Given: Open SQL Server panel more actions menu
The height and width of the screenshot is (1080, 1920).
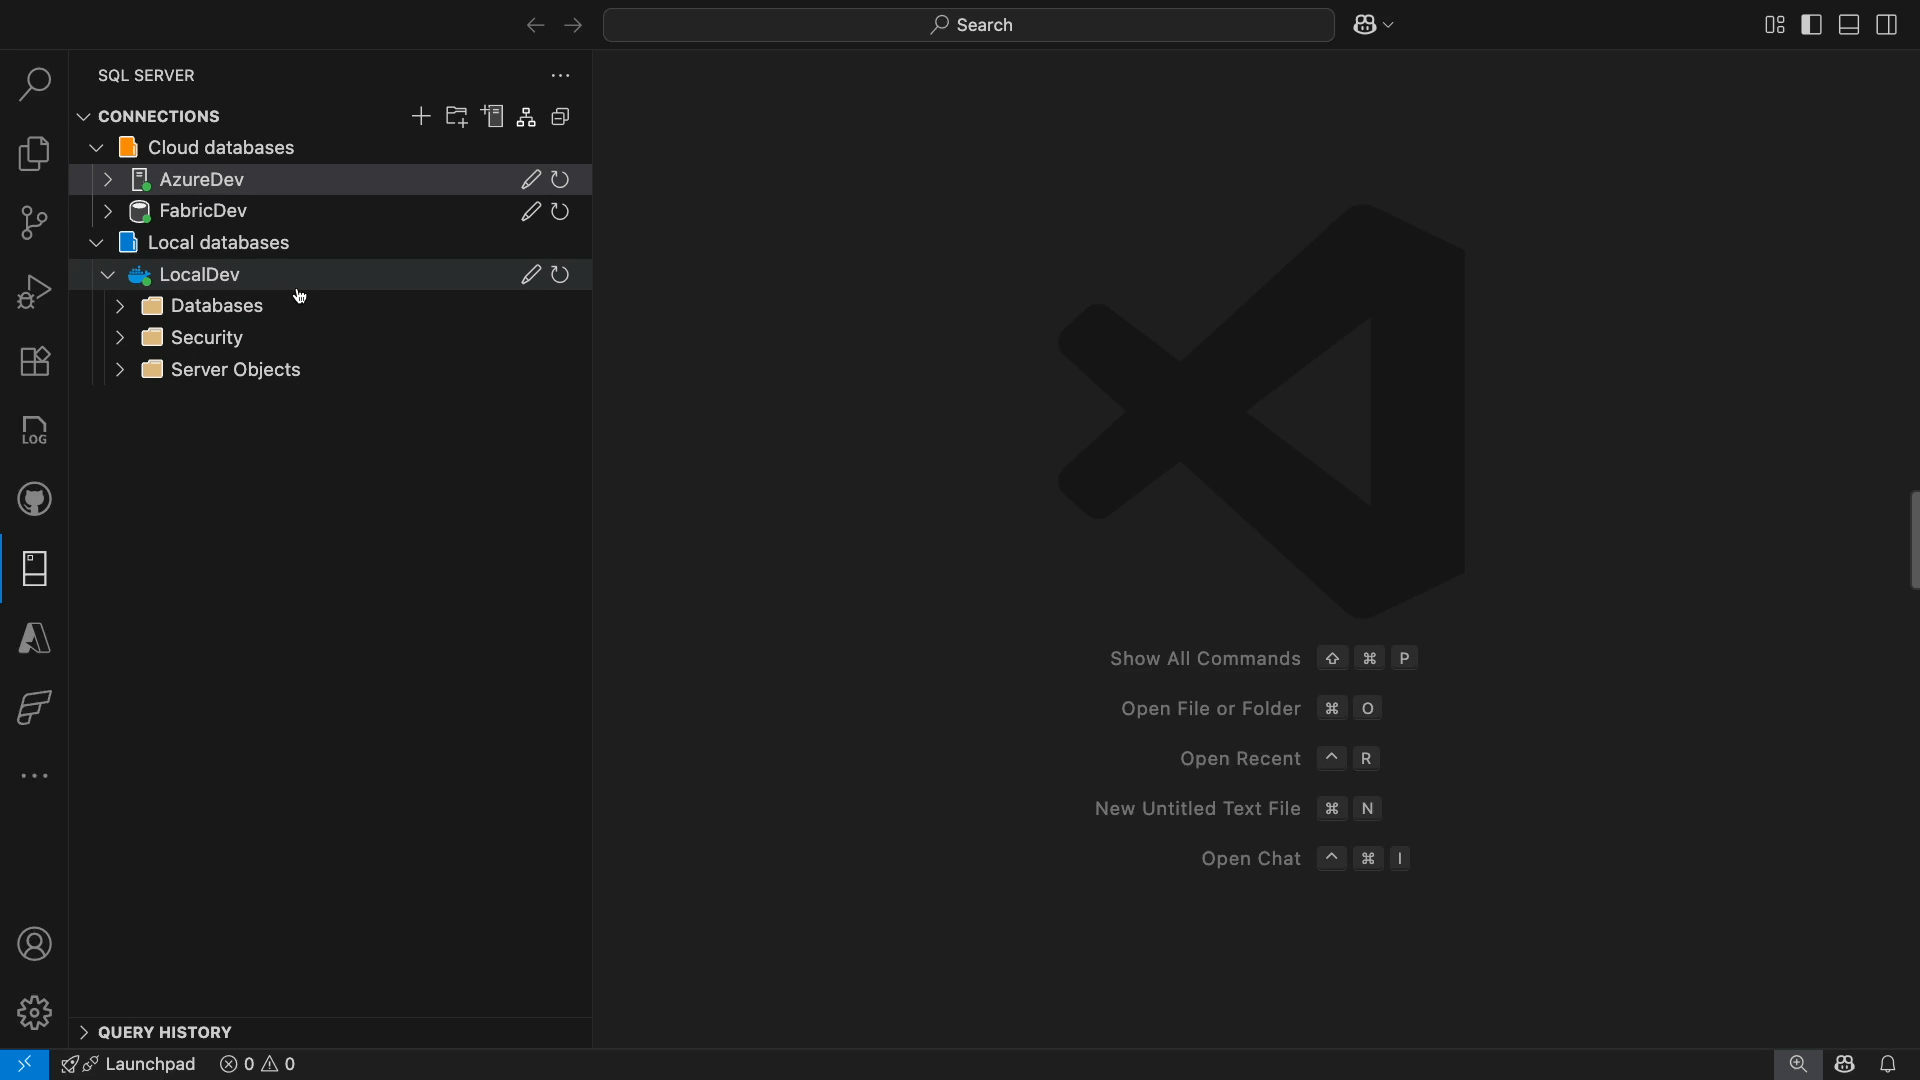Looking at the screenshot, I should coord(561,76).
